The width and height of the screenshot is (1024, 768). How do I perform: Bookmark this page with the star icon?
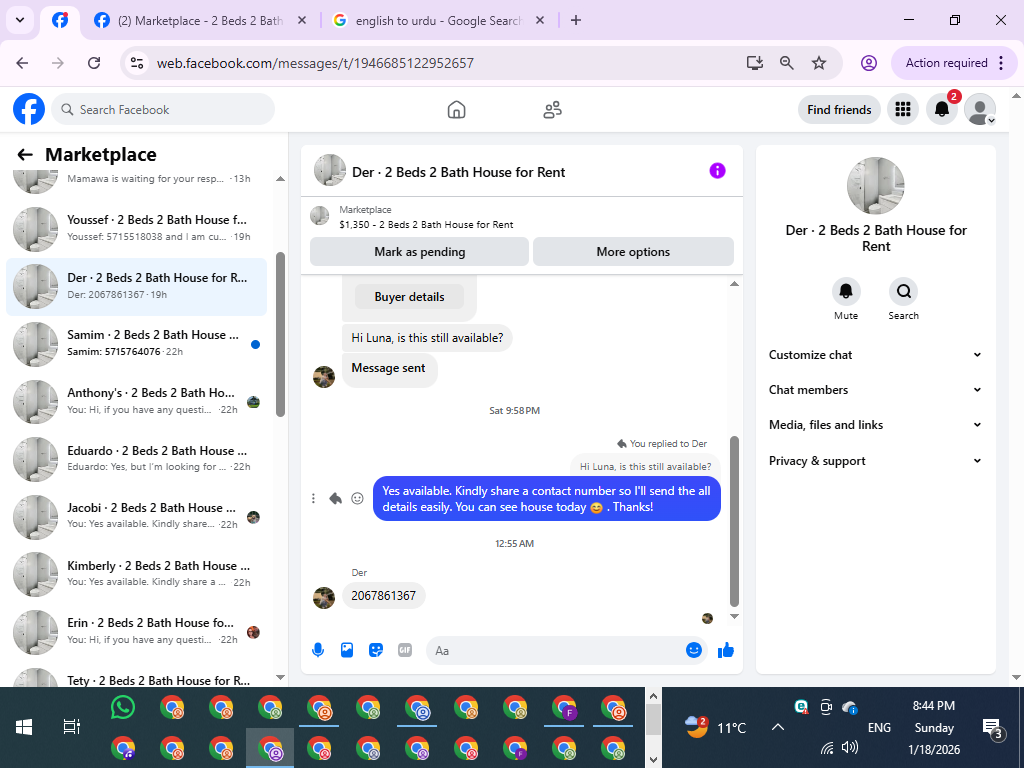819,63
